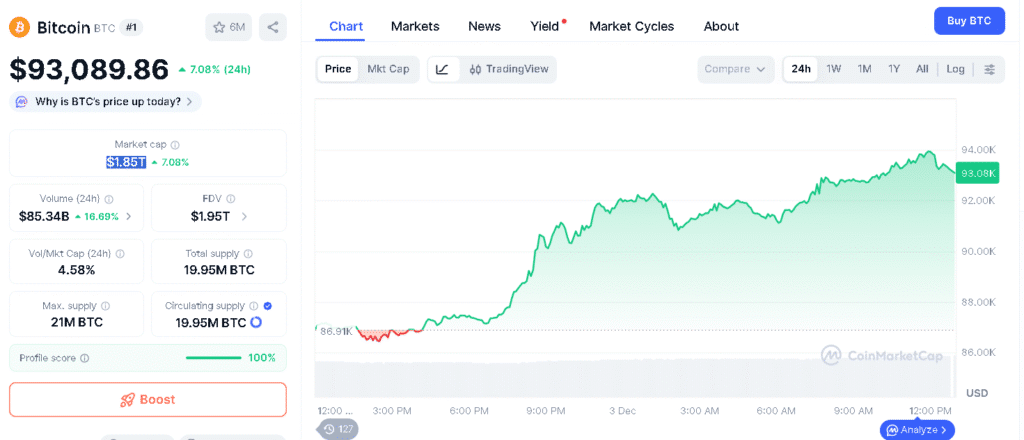Click the 86.91K starting price label
The width and height of the screenshot is (1024, 440).
click(336, 331)
